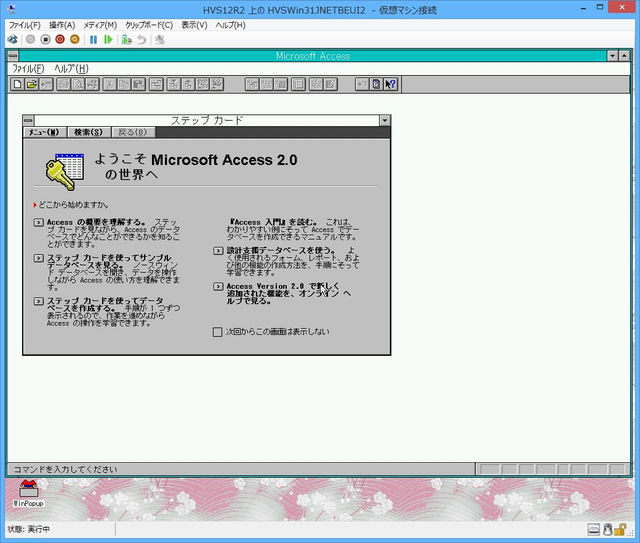
Task: Click the yellow key Access logo image
Action: 64,171
